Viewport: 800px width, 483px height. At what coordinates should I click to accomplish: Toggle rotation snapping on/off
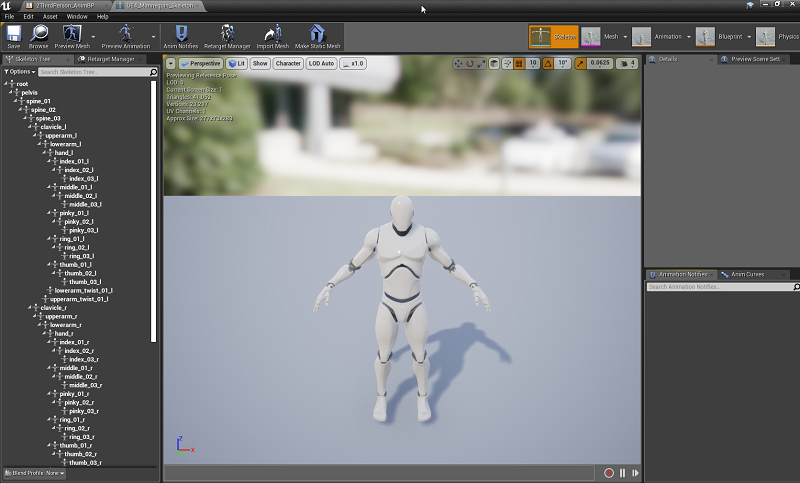point(547,64)
